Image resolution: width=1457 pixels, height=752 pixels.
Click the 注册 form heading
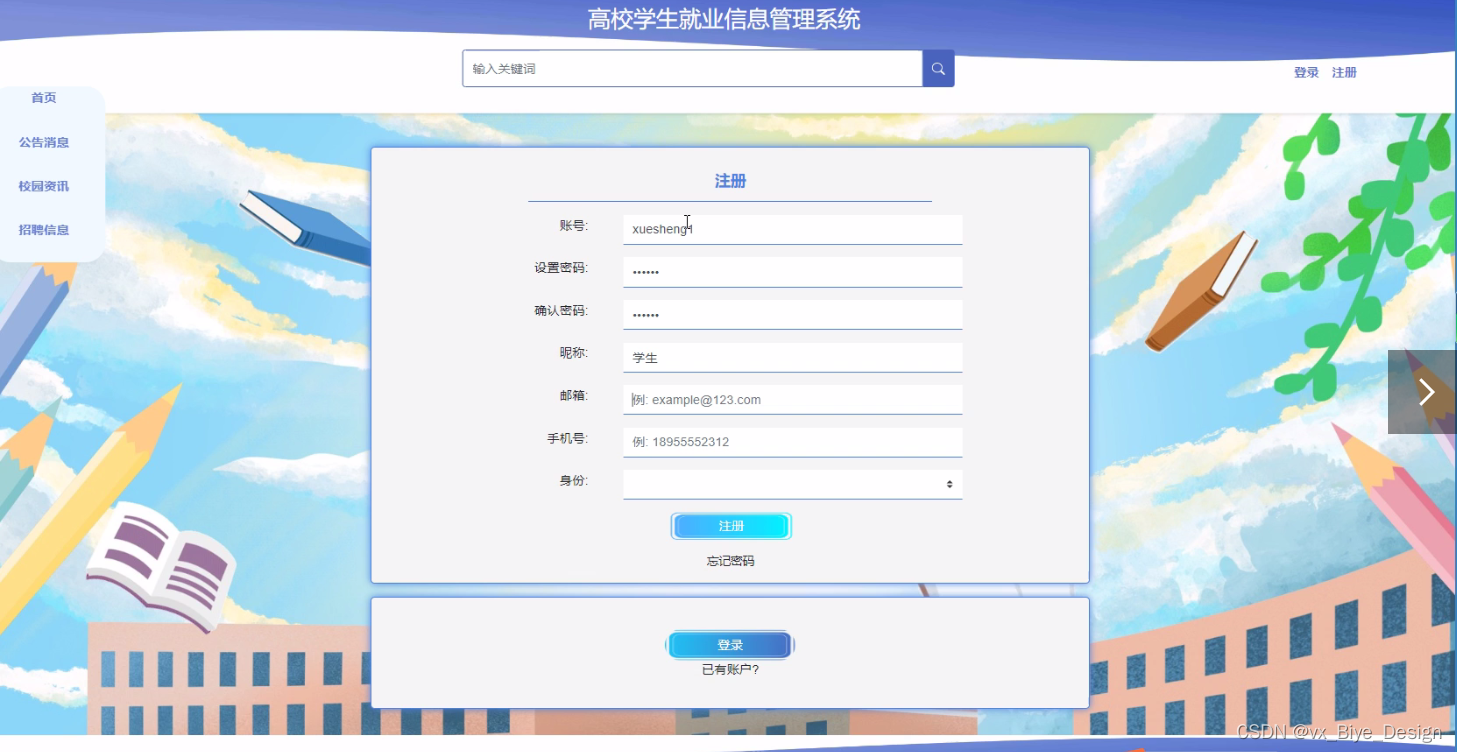[x=730, y=181]
